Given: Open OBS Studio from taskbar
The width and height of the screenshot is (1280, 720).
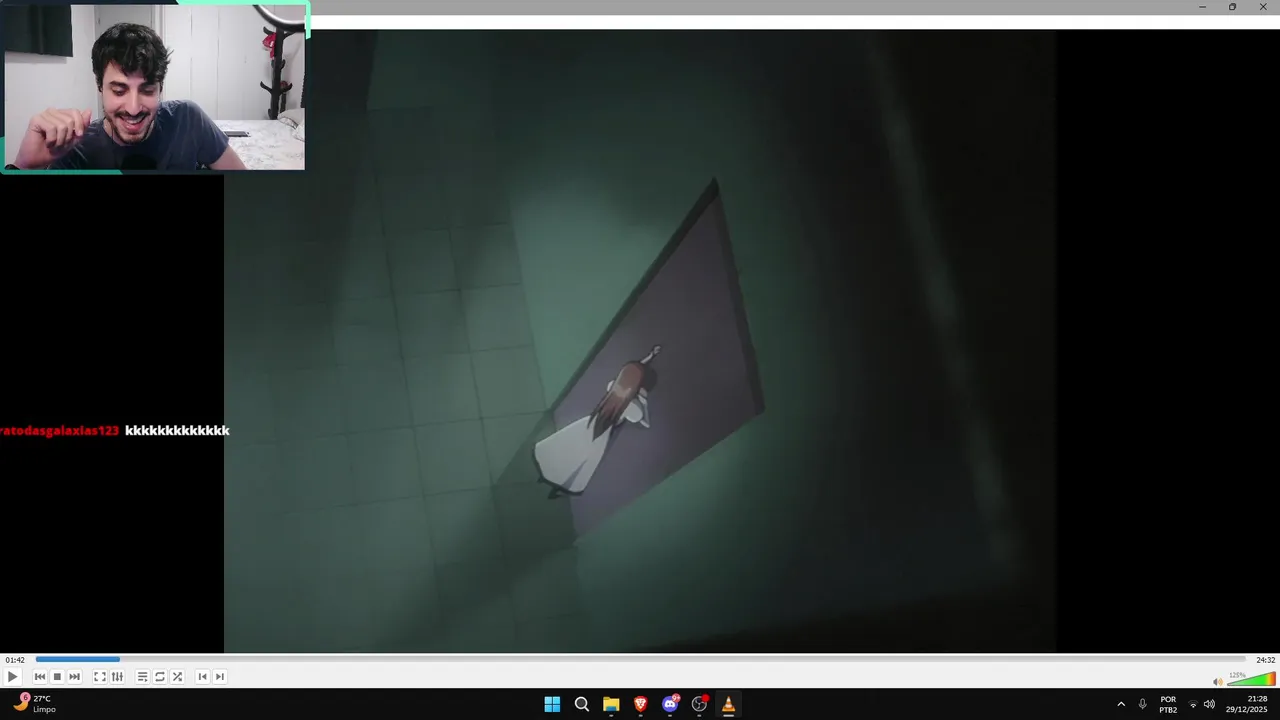Looking at the screenshot, I should (x=699, y=704).
